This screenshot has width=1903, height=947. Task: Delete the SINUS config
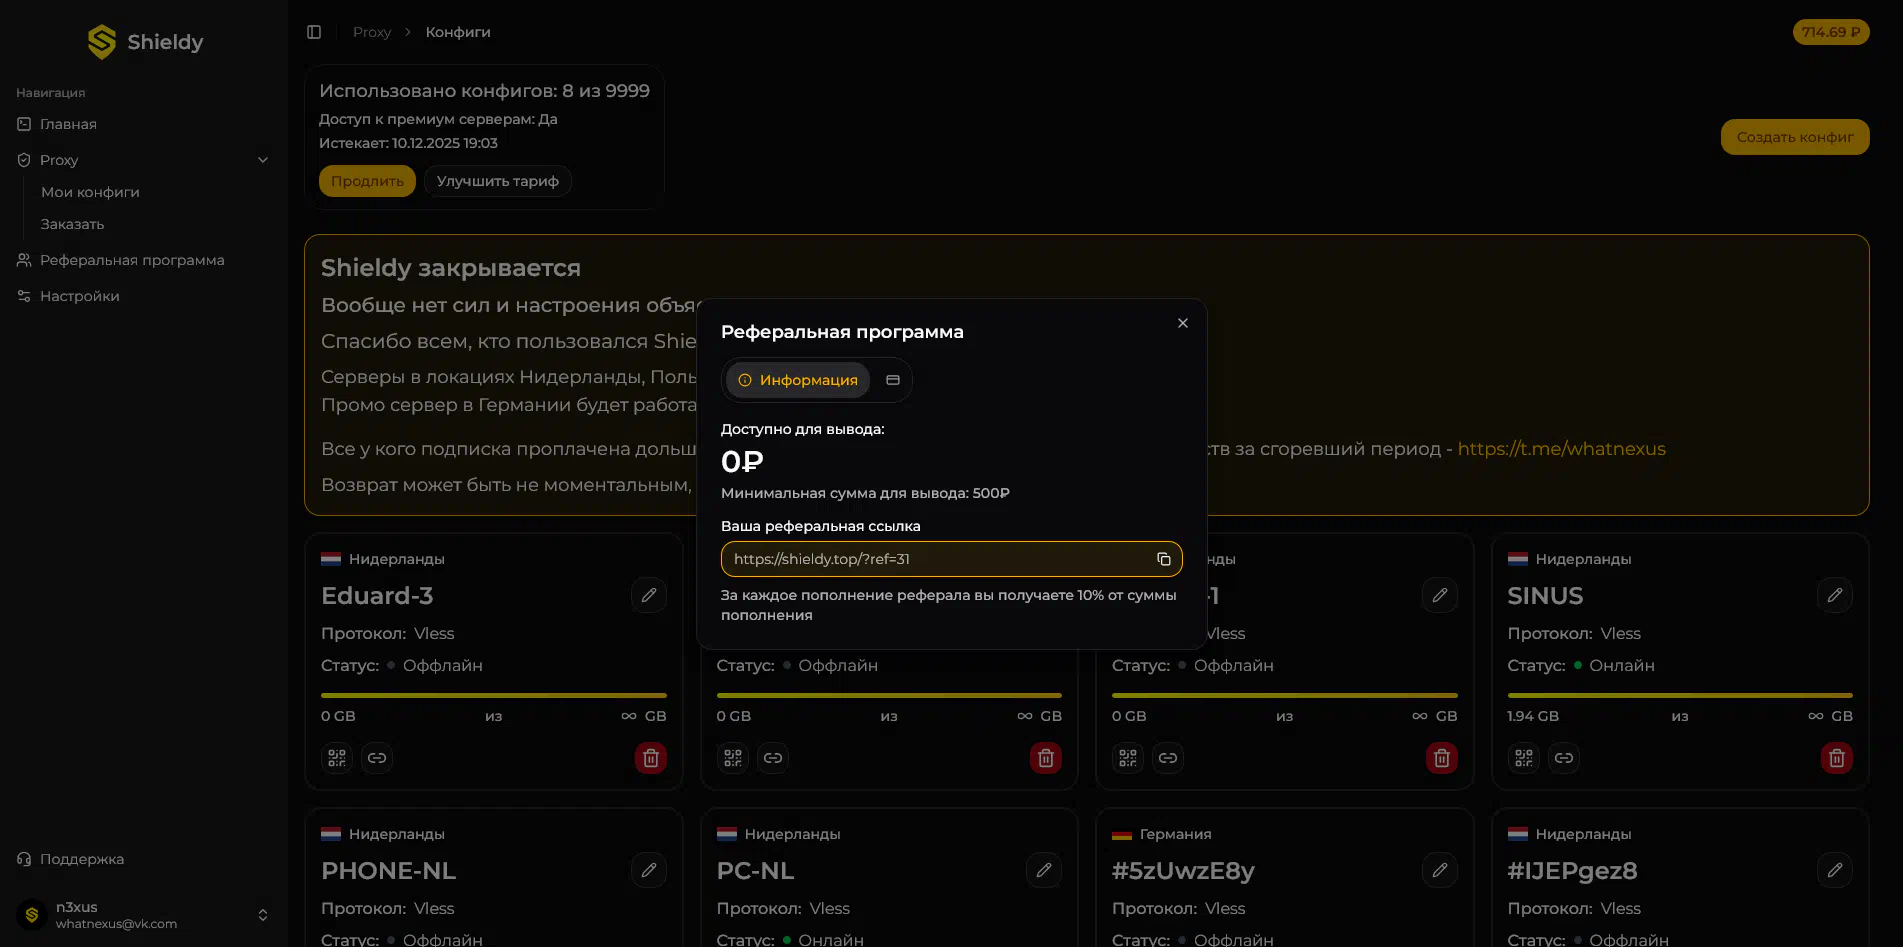click(x=1836, y=758)
